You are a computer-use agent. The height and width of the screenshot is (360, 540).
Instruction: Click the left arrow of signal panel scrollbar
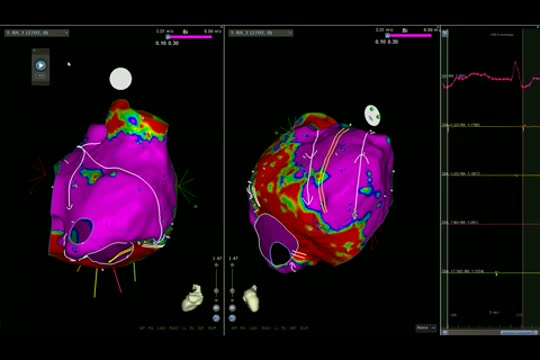point(445,332)
